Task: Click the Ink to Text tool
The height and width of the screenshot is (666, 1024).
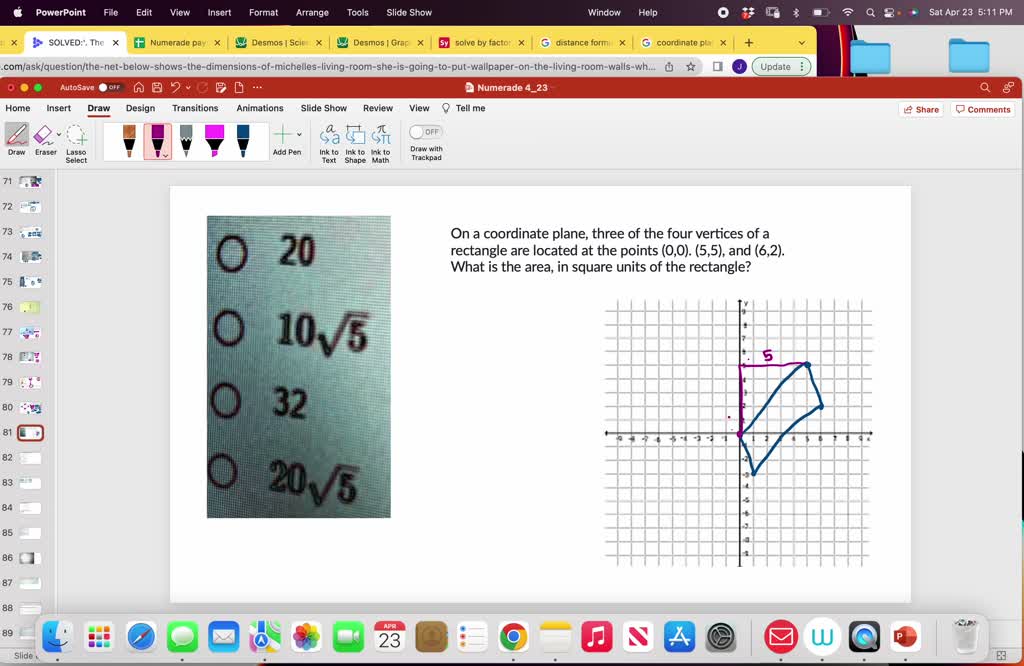Action: click(x=330, y=140)
